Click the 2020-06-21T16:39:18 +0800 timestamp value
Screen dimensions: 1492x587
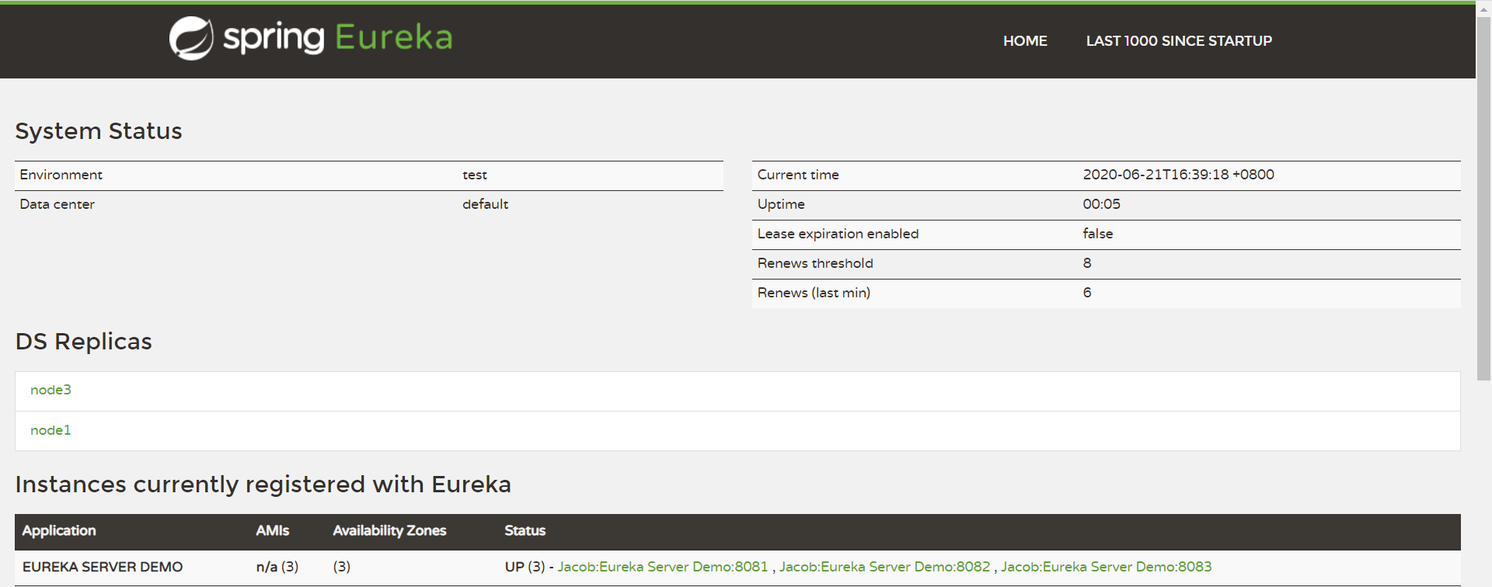[x=1179, y=175]
